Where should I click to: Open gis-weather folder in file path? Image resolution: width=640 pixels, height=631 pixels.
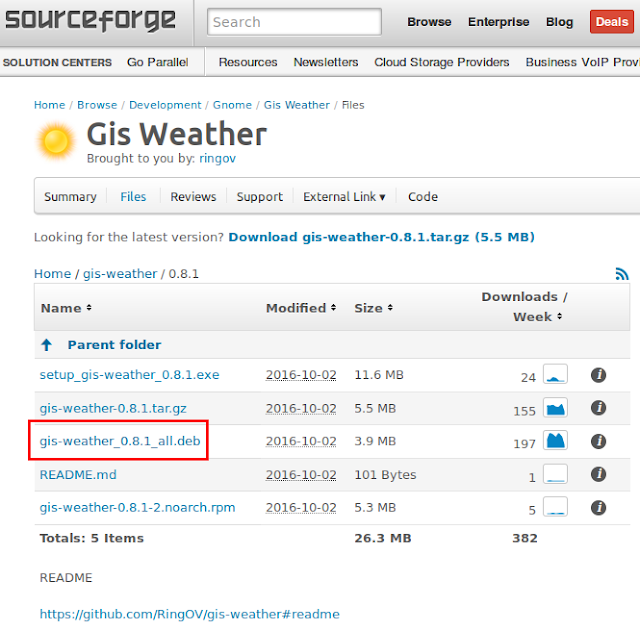coord(120,273)
